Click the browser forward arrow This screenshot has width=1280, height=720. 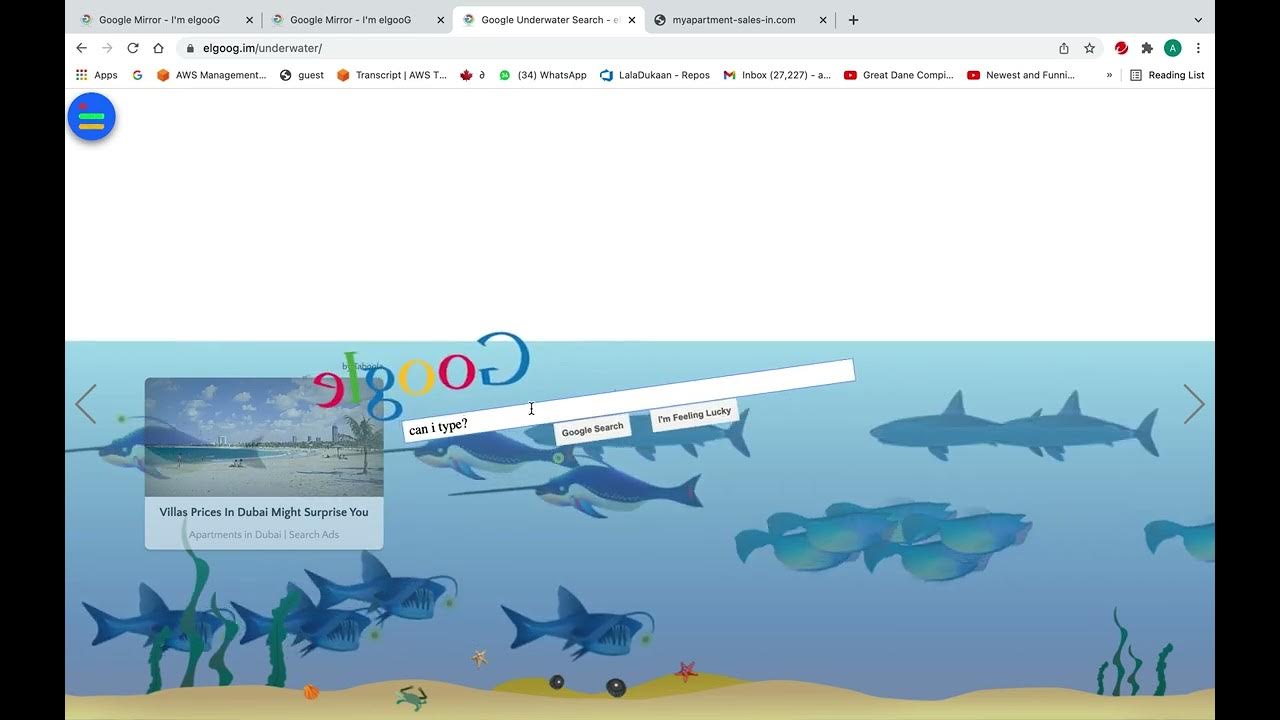click(107, 48)
